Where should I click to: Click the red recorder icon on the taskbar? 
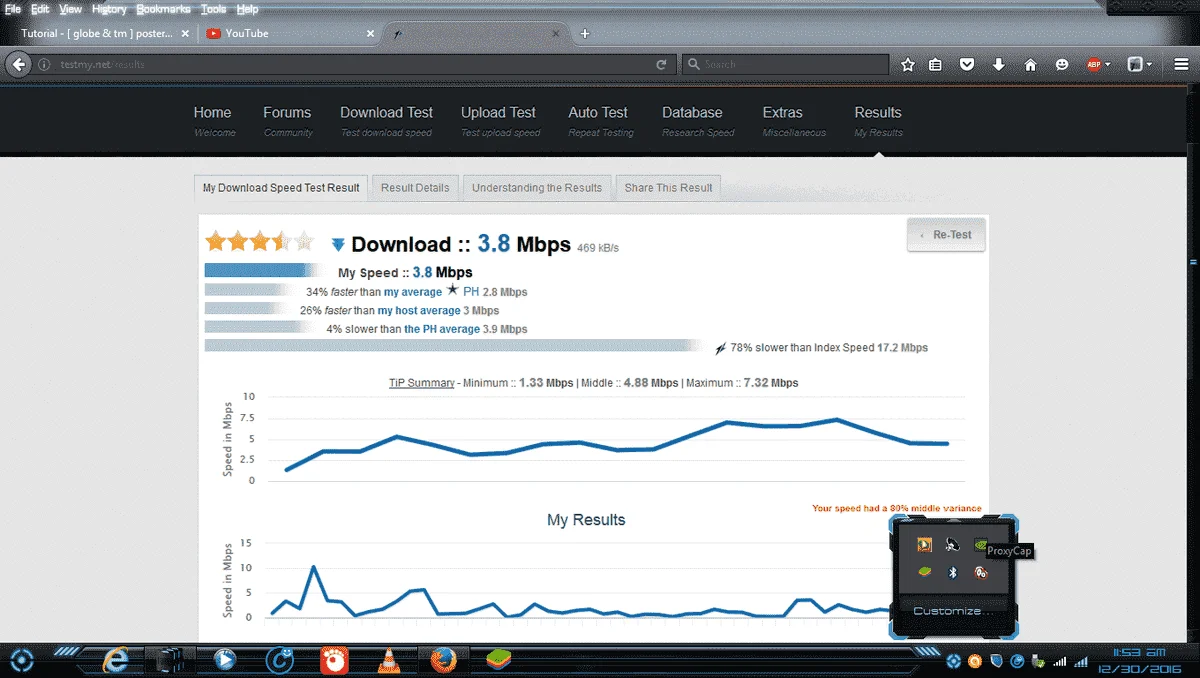[334, 660]
